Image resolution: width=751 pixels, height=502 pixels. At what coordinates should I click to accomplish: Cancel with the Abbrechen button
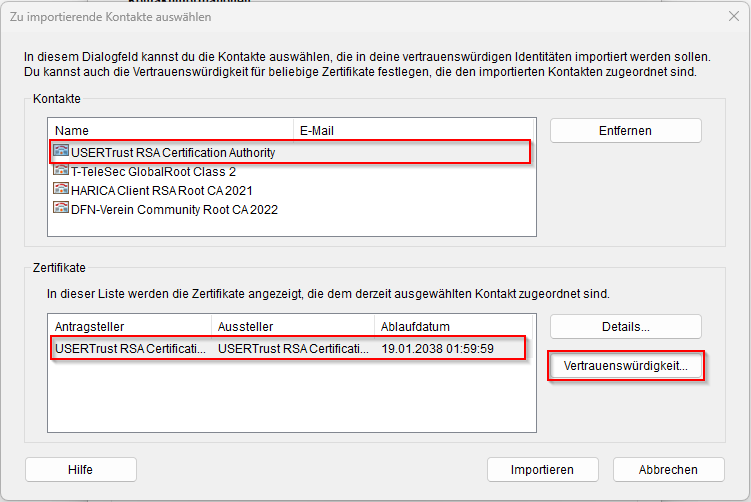coord(668,469)
